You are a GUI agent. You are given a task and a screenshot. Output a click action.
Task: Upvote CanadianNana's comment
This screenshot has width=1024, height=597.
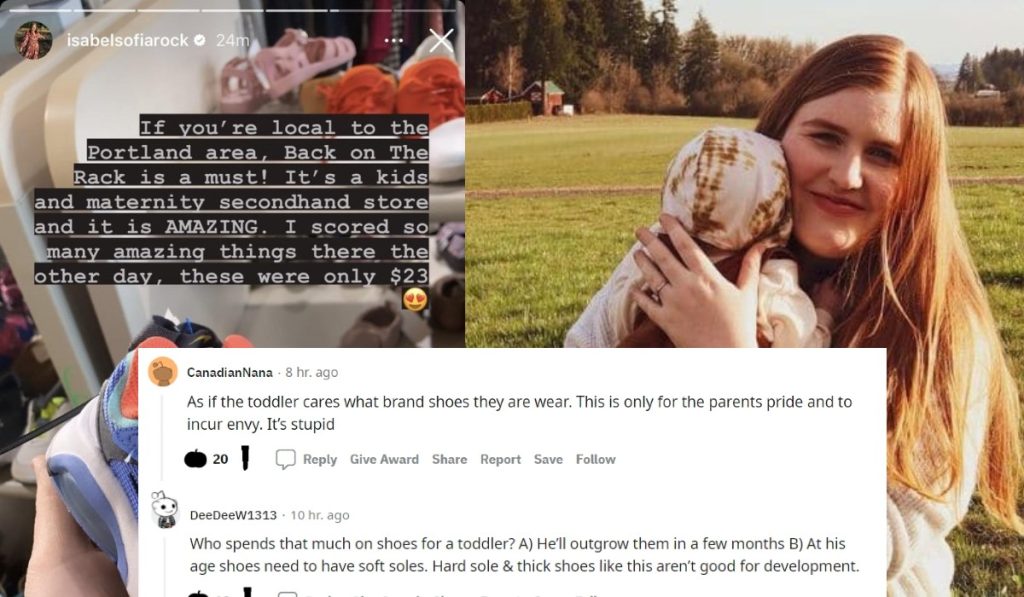point(195,459)
